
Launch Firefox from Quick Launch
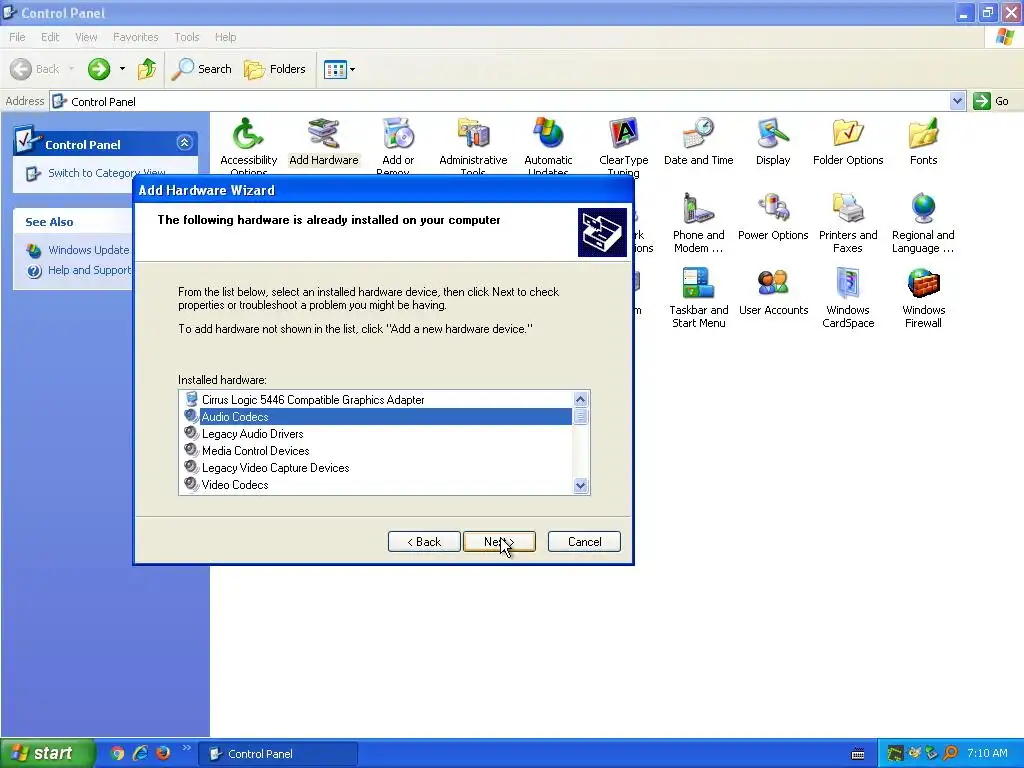pos(163,754)
